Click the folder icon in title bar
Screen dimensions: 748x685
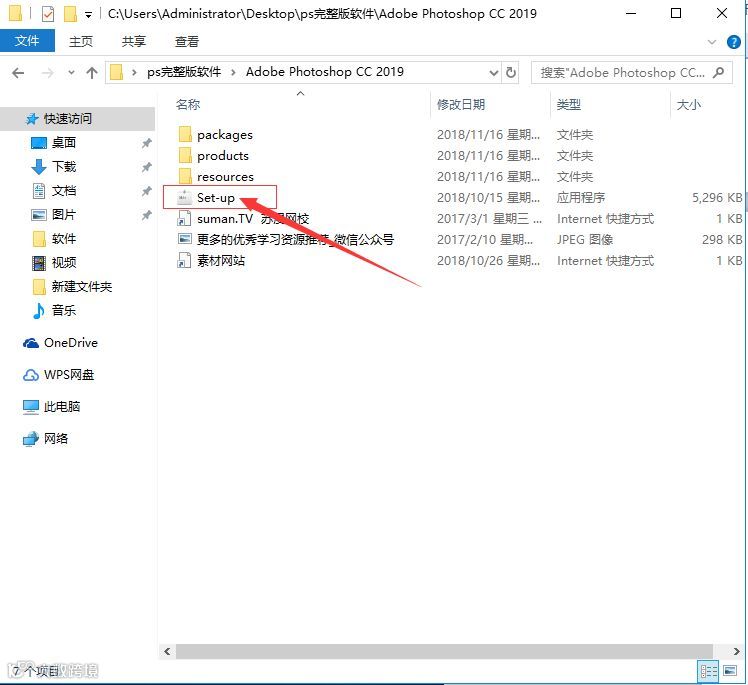[15, 14]
